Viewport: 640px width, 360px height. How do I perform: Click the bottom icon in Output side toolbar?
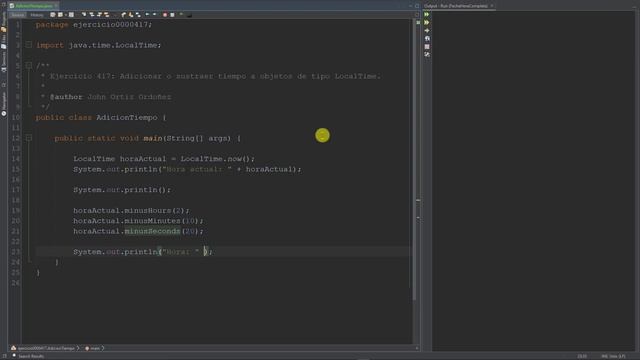pyautogui.click(x=427, y=54)
